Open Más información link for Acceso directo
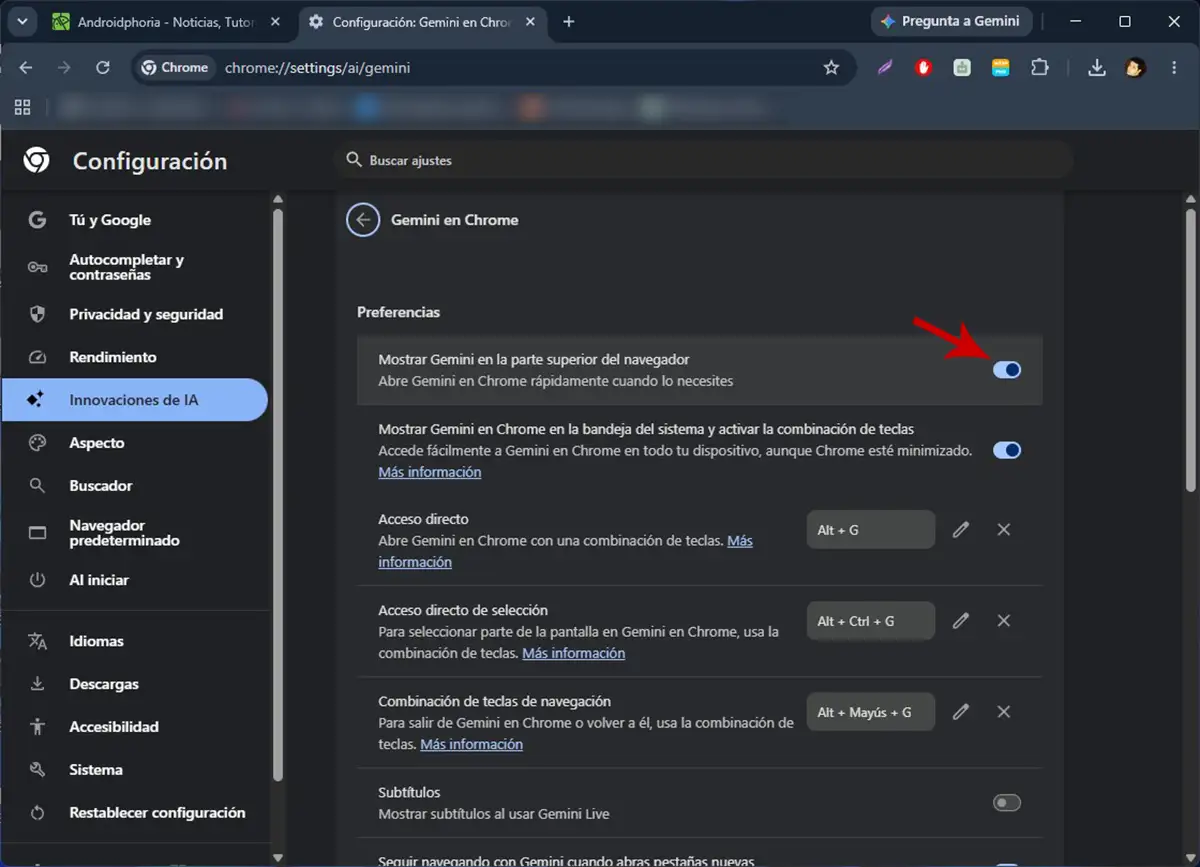The height and width of the screenshot is (867, 1200). [566, 551]
